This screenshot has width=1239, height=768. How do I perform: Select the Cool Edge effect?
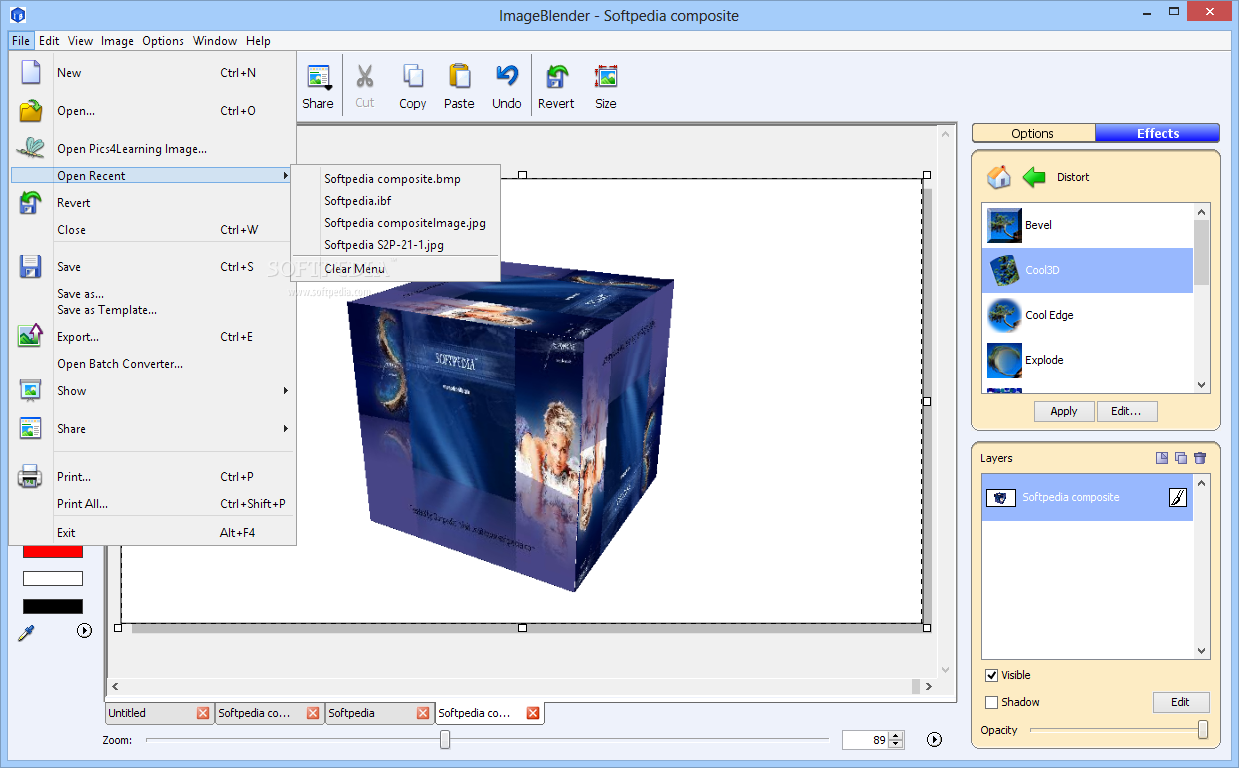[1088, 315]
